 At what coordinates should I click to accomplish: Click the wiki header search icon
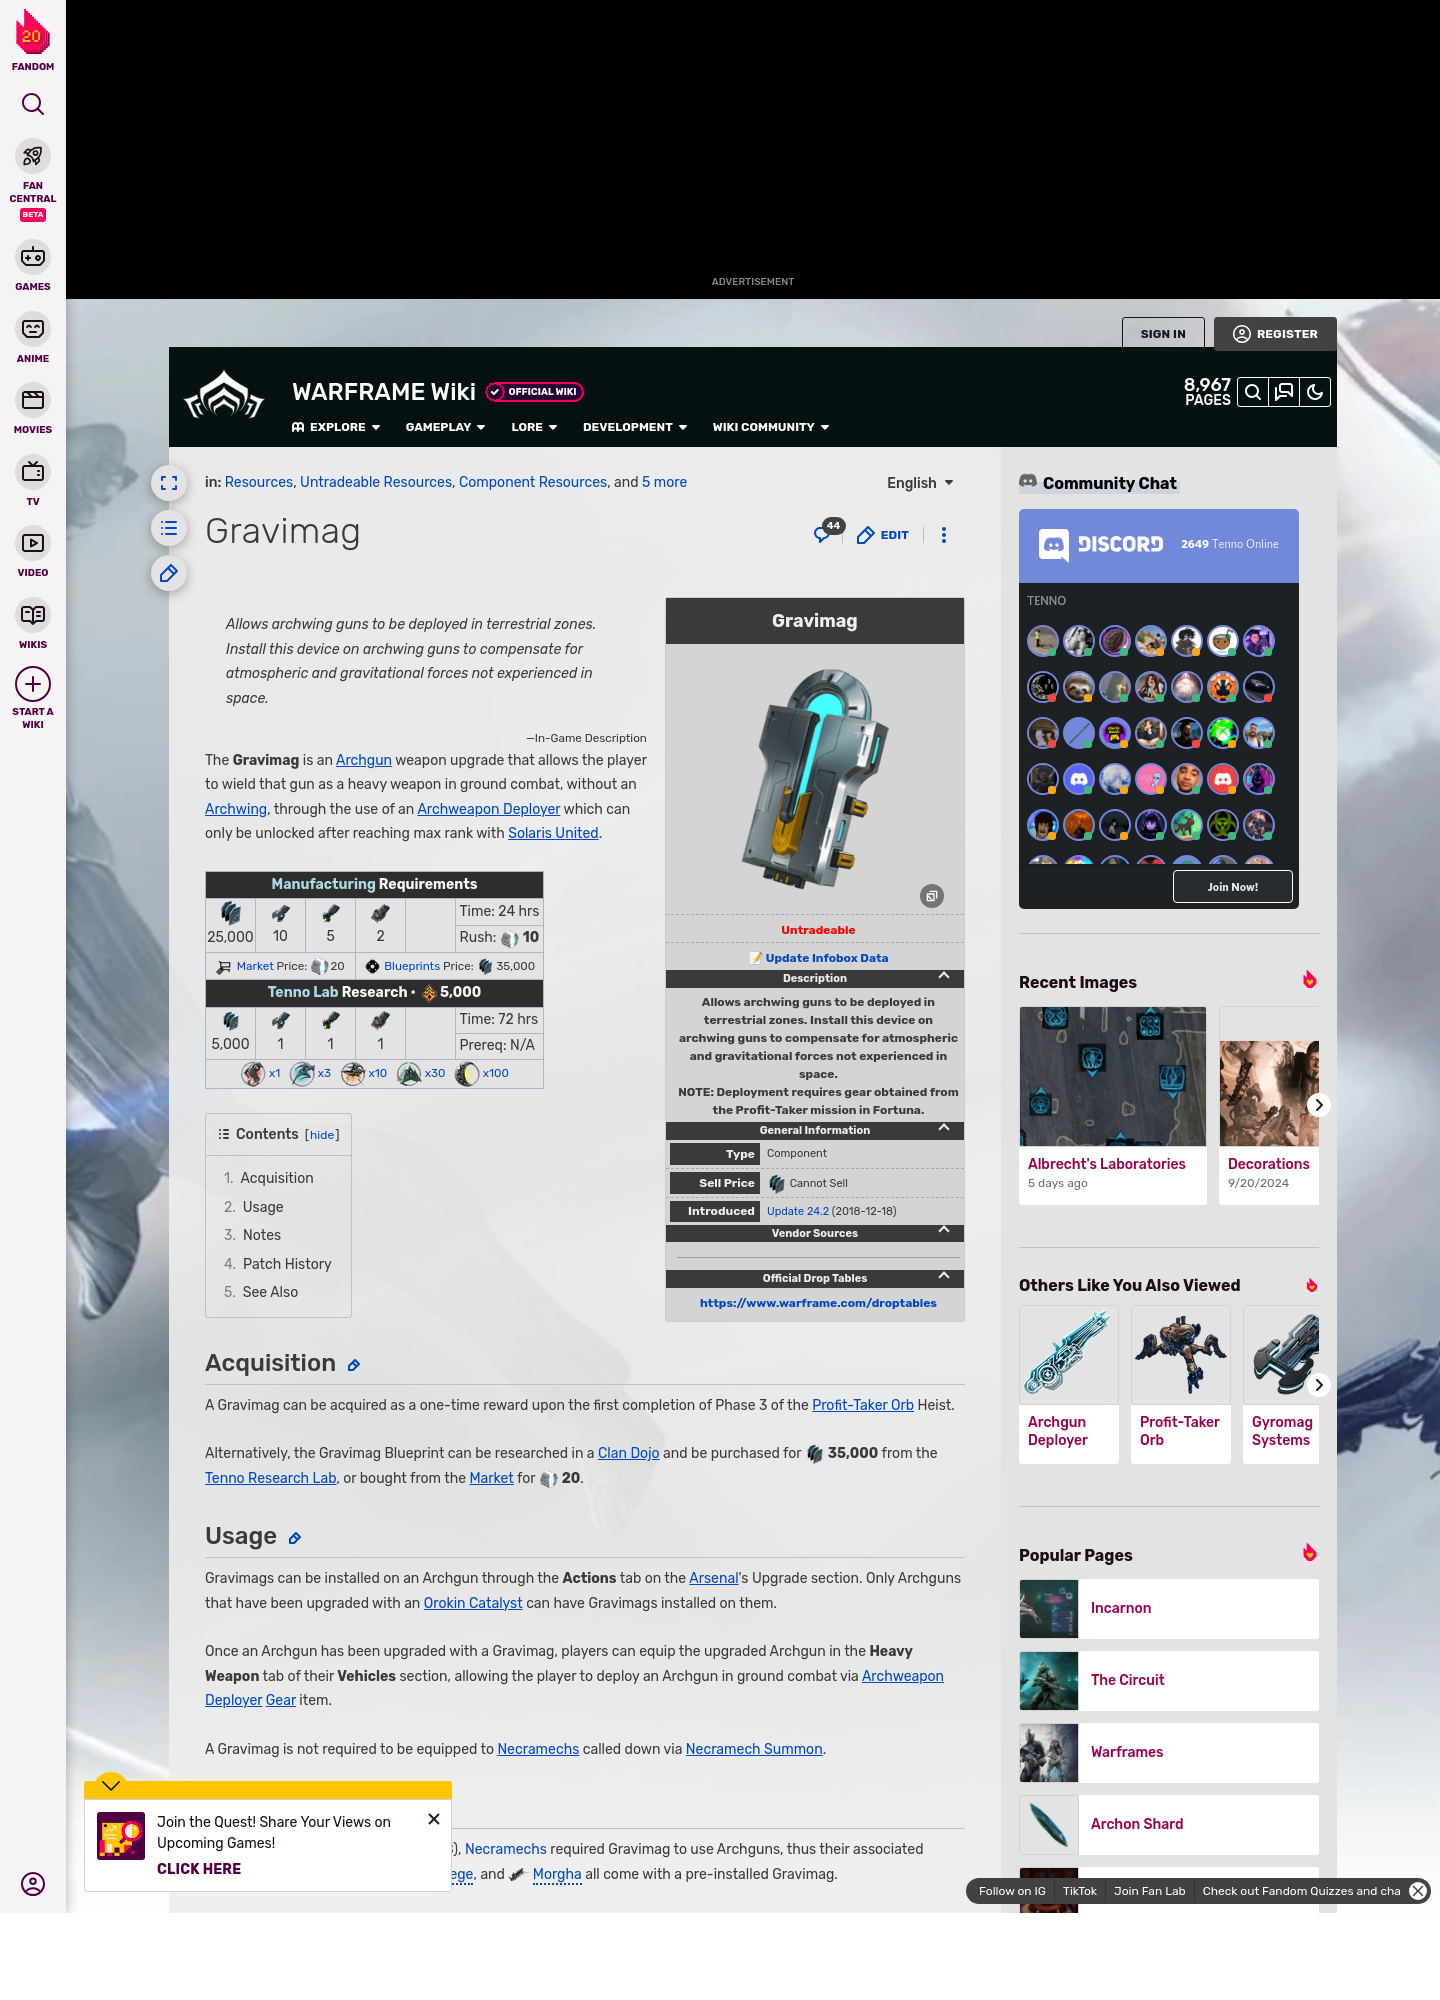coord(1252,392)
